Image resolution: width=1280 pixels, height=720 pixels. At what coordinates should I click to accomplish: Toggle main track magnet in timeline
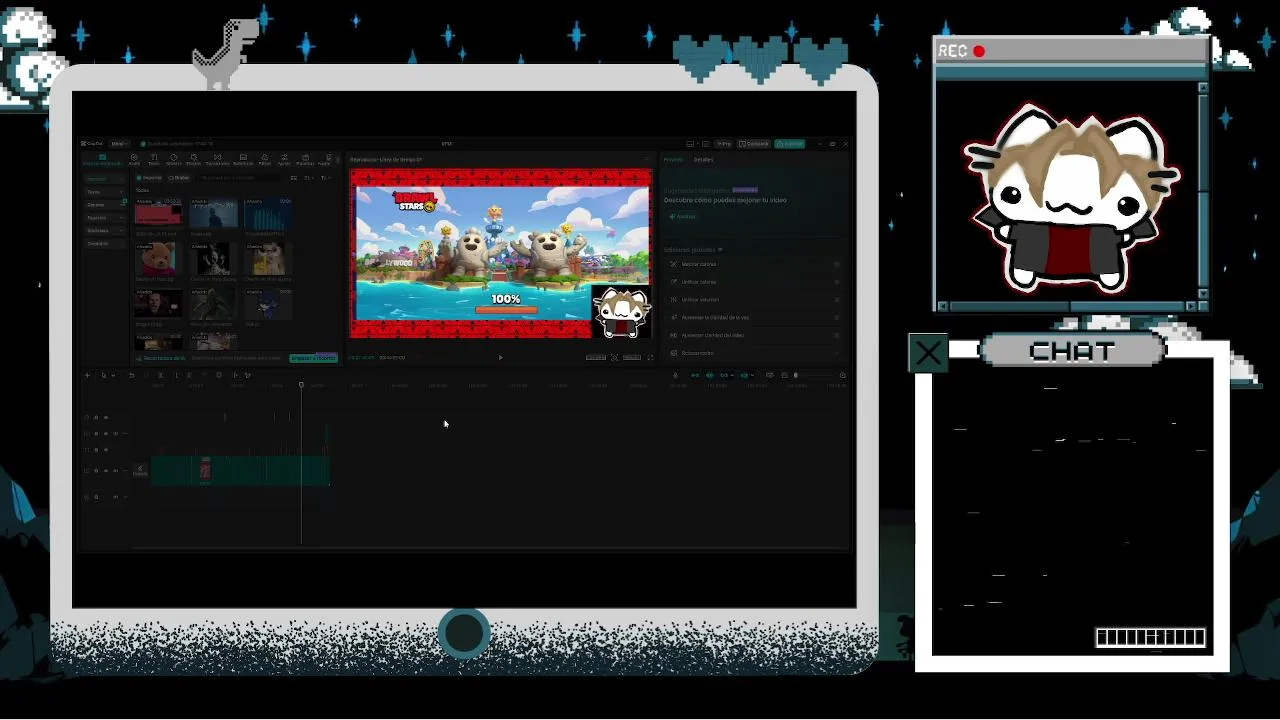click(695, 375)
